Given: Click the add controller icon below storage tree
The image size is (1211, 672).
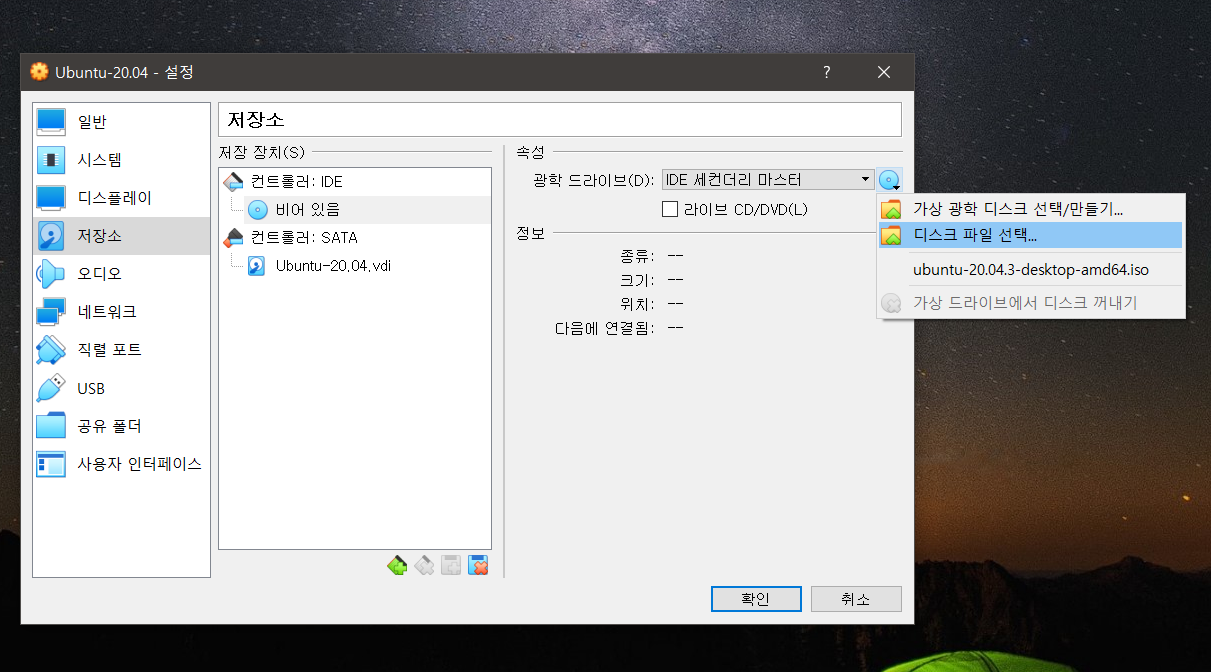Looking at the screenshot, I should [x=397, y=565].
